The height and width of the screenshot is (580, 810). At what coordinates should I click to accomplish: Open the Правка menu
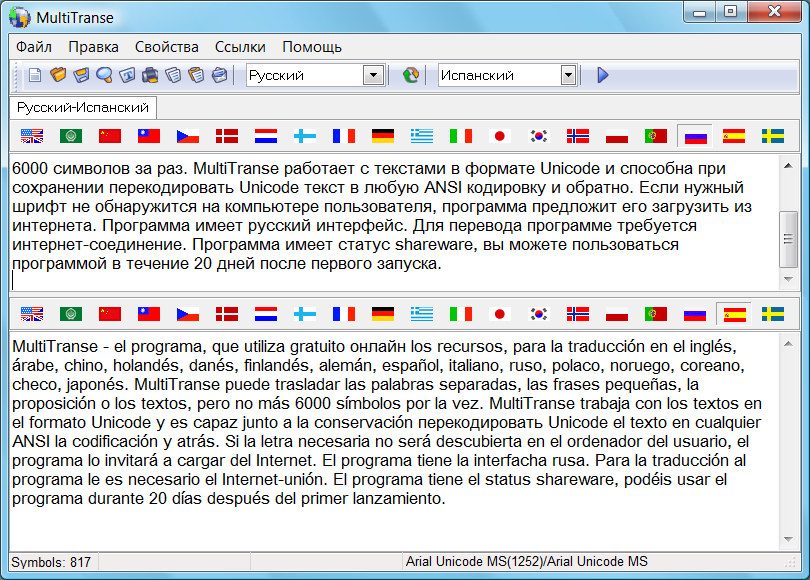pos(94,47)
